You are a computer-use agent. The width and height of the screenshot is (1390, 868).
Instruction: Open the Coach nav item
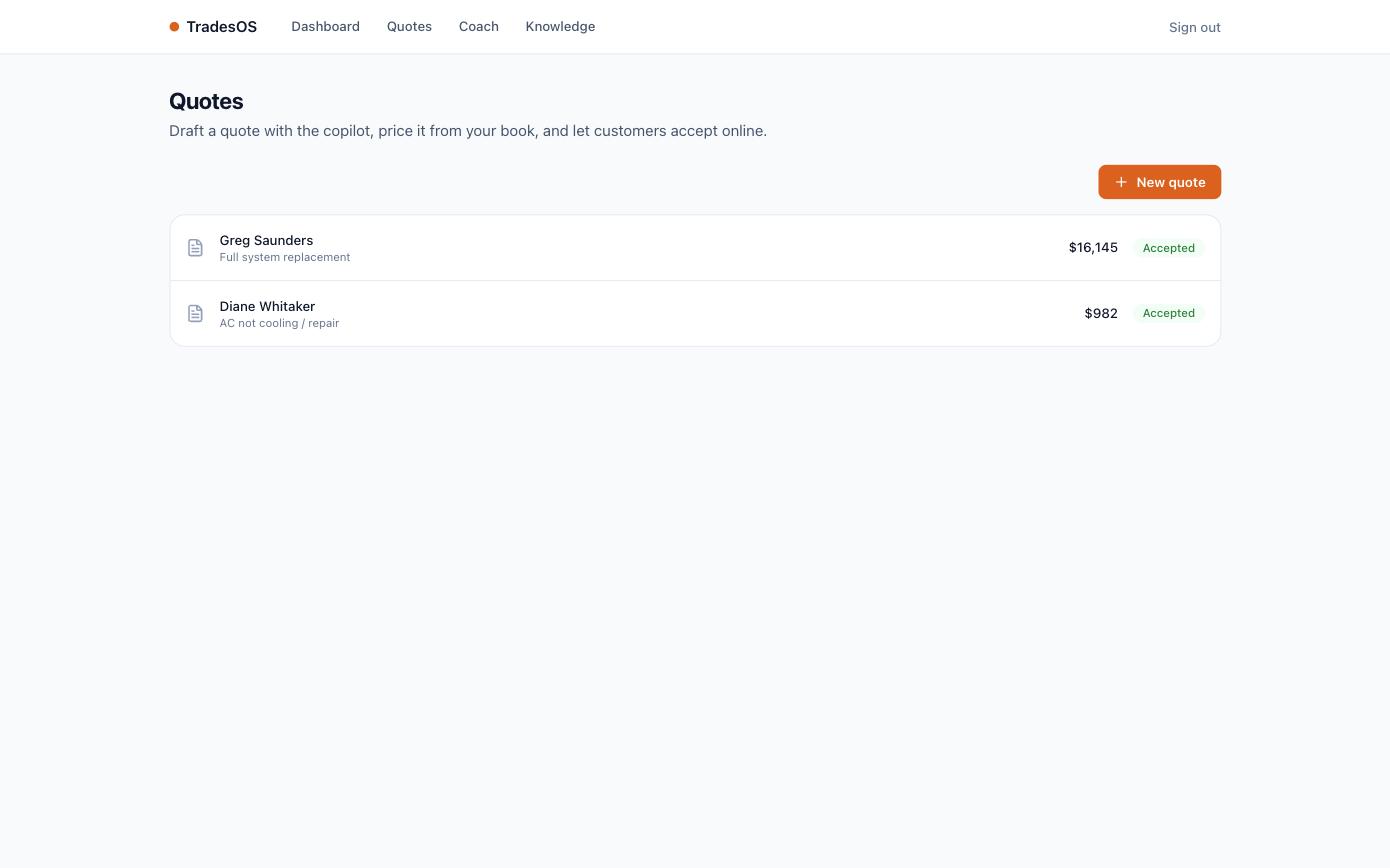point(478,27)
